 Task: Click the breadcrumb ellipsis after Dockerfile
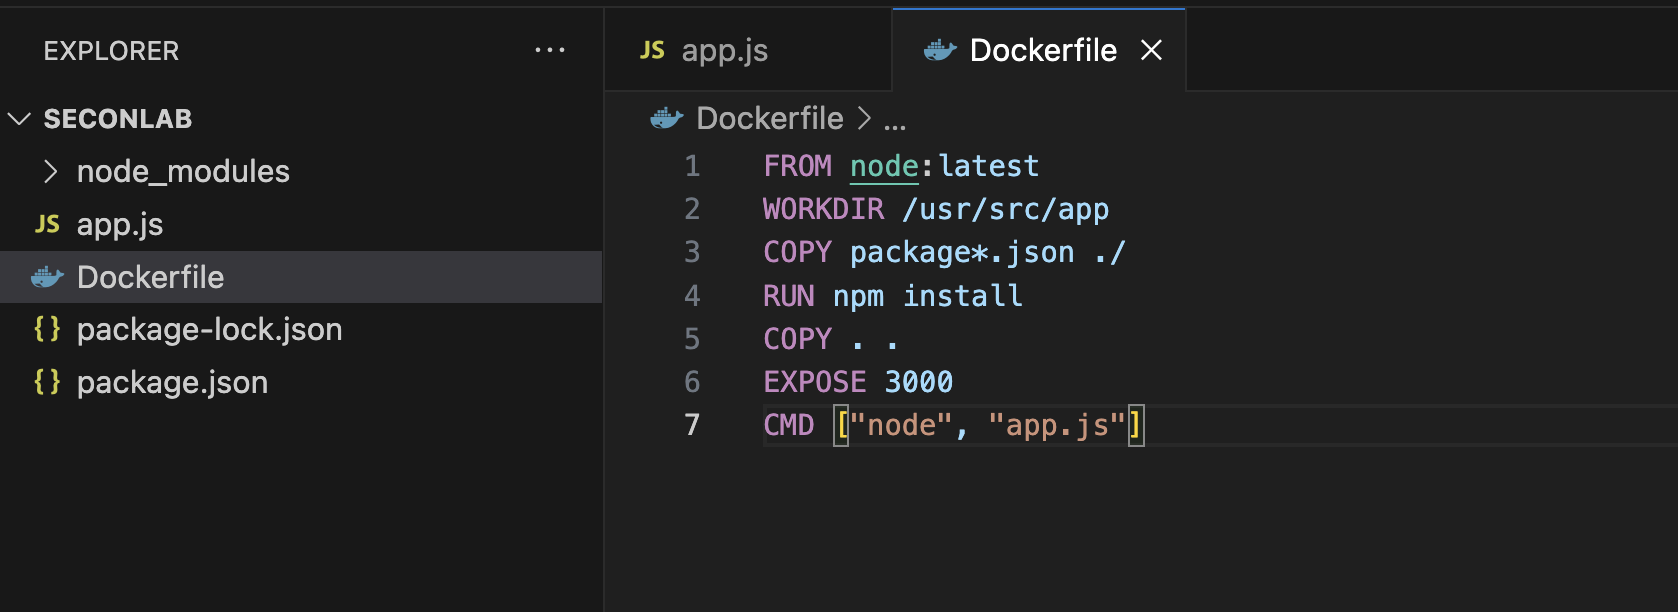point(895,125)
